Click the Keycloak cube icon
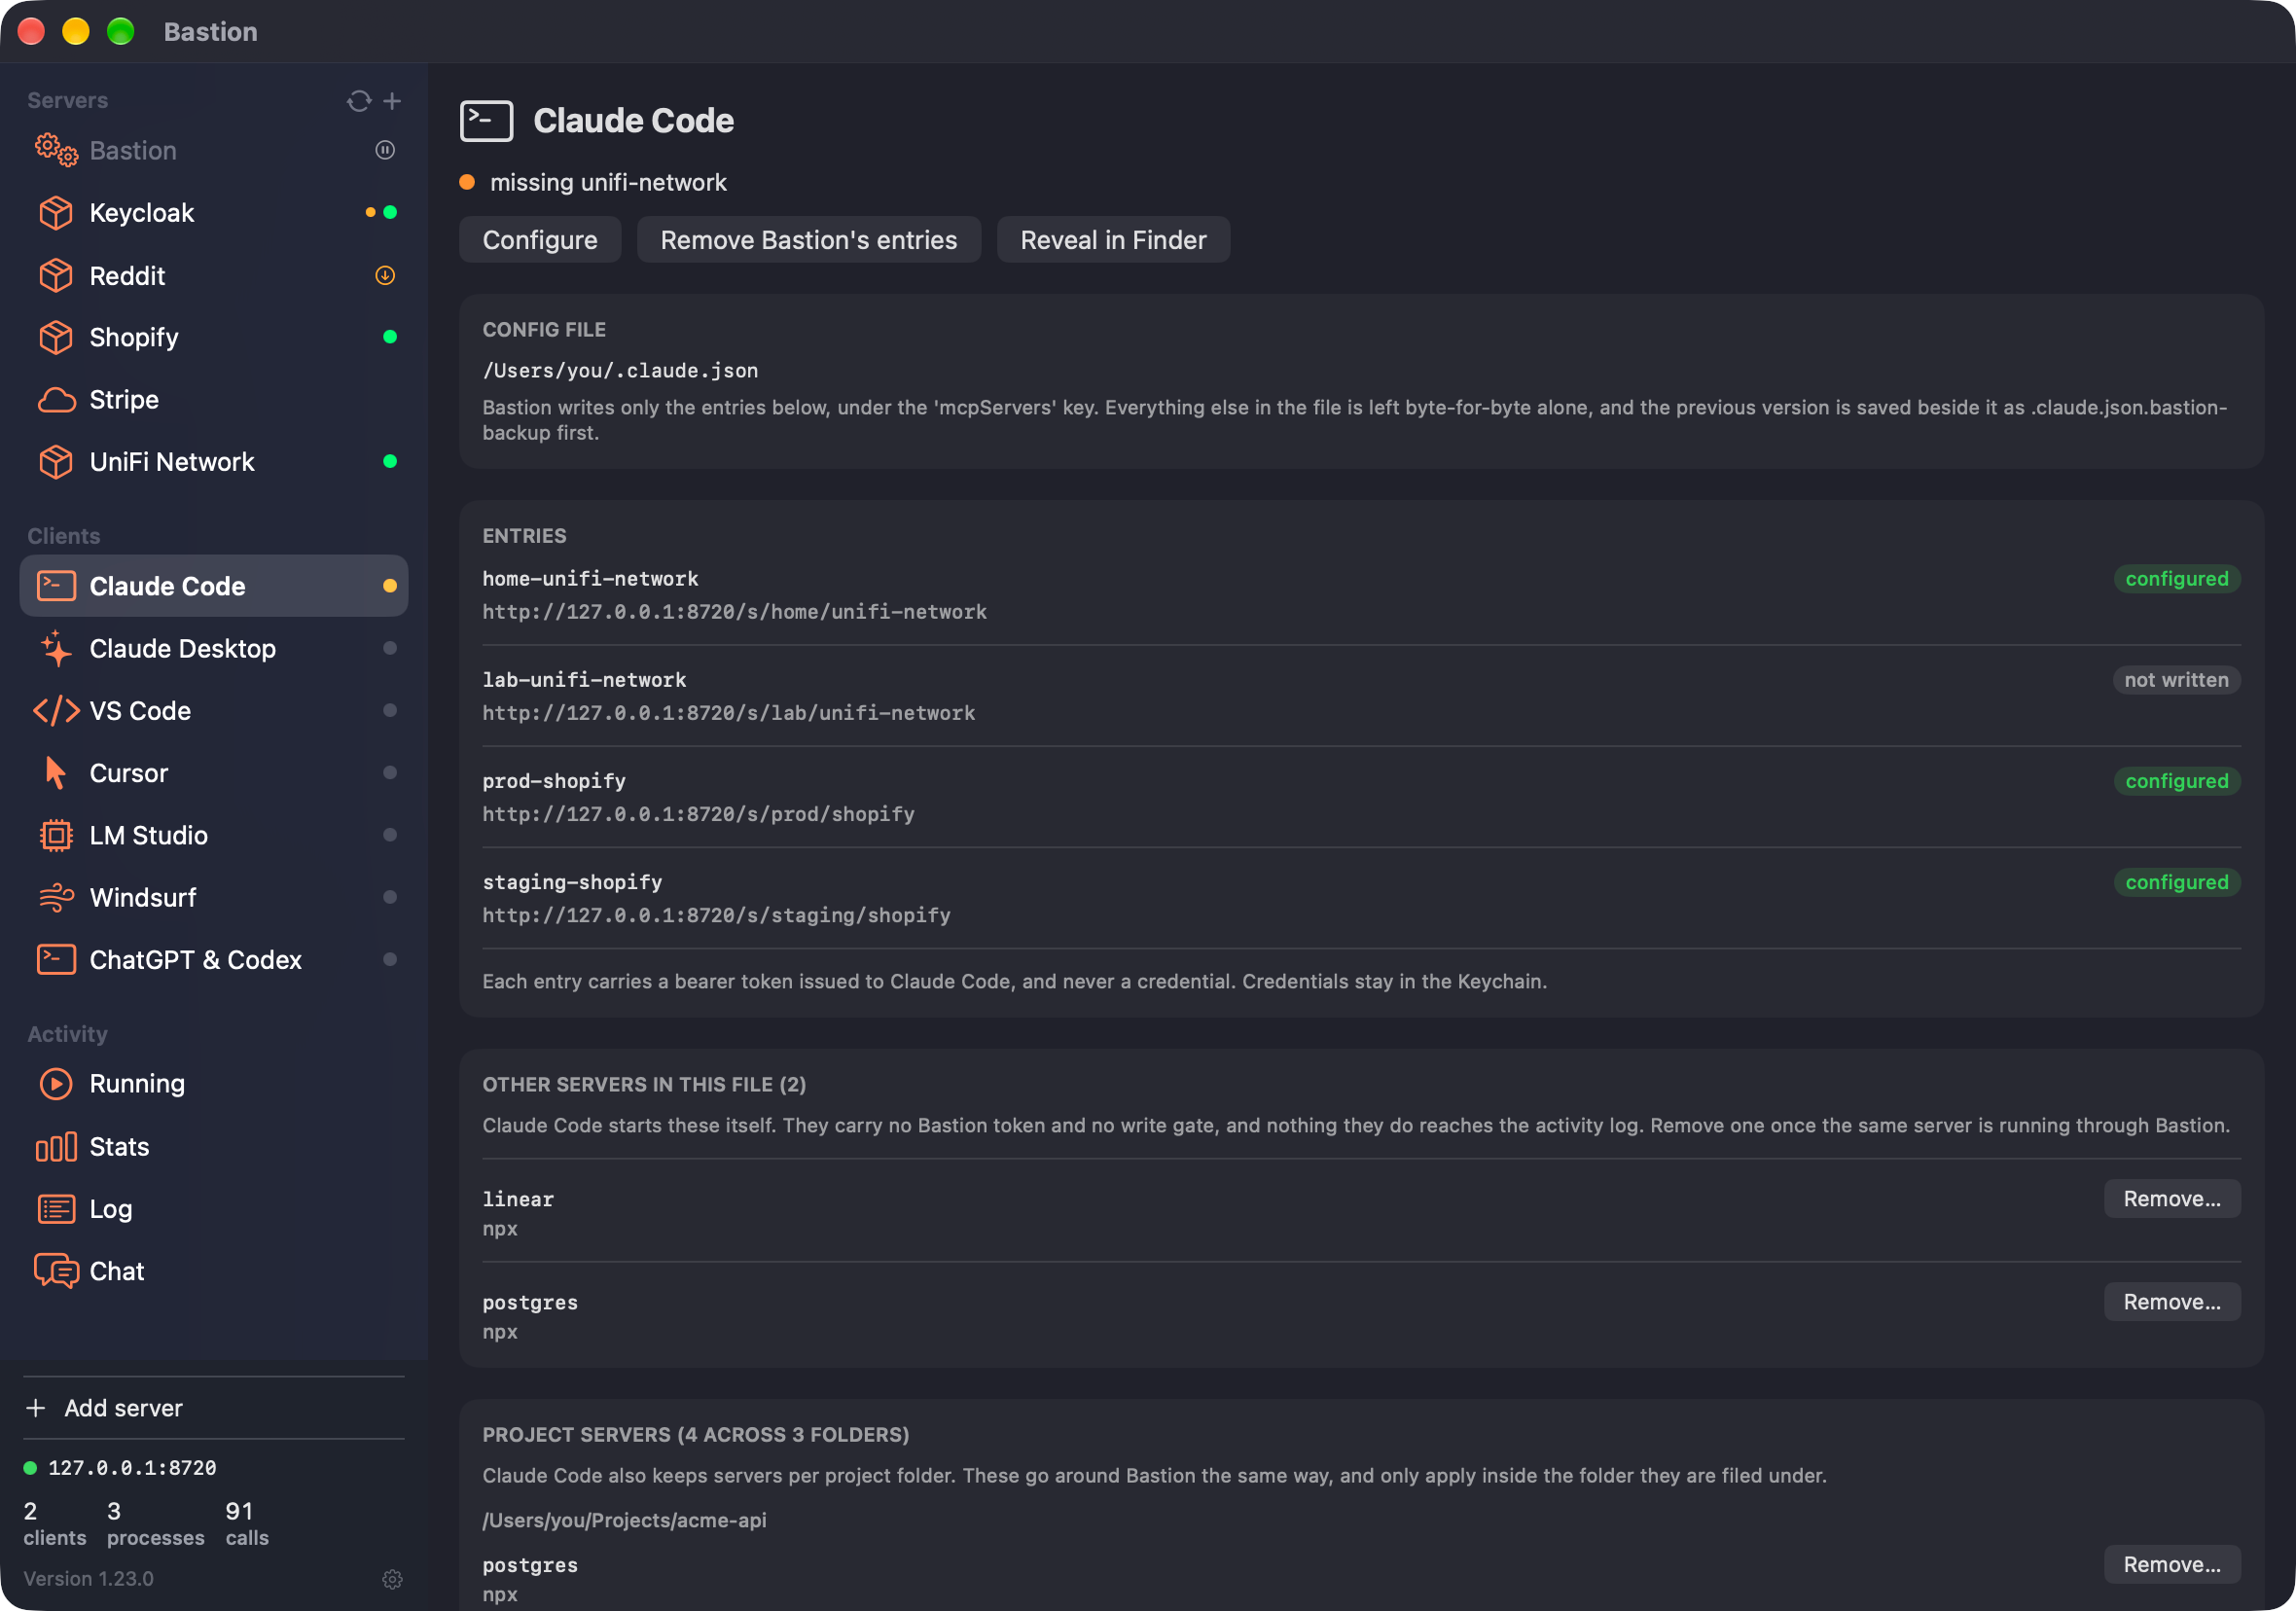 (x=56, y=213)
